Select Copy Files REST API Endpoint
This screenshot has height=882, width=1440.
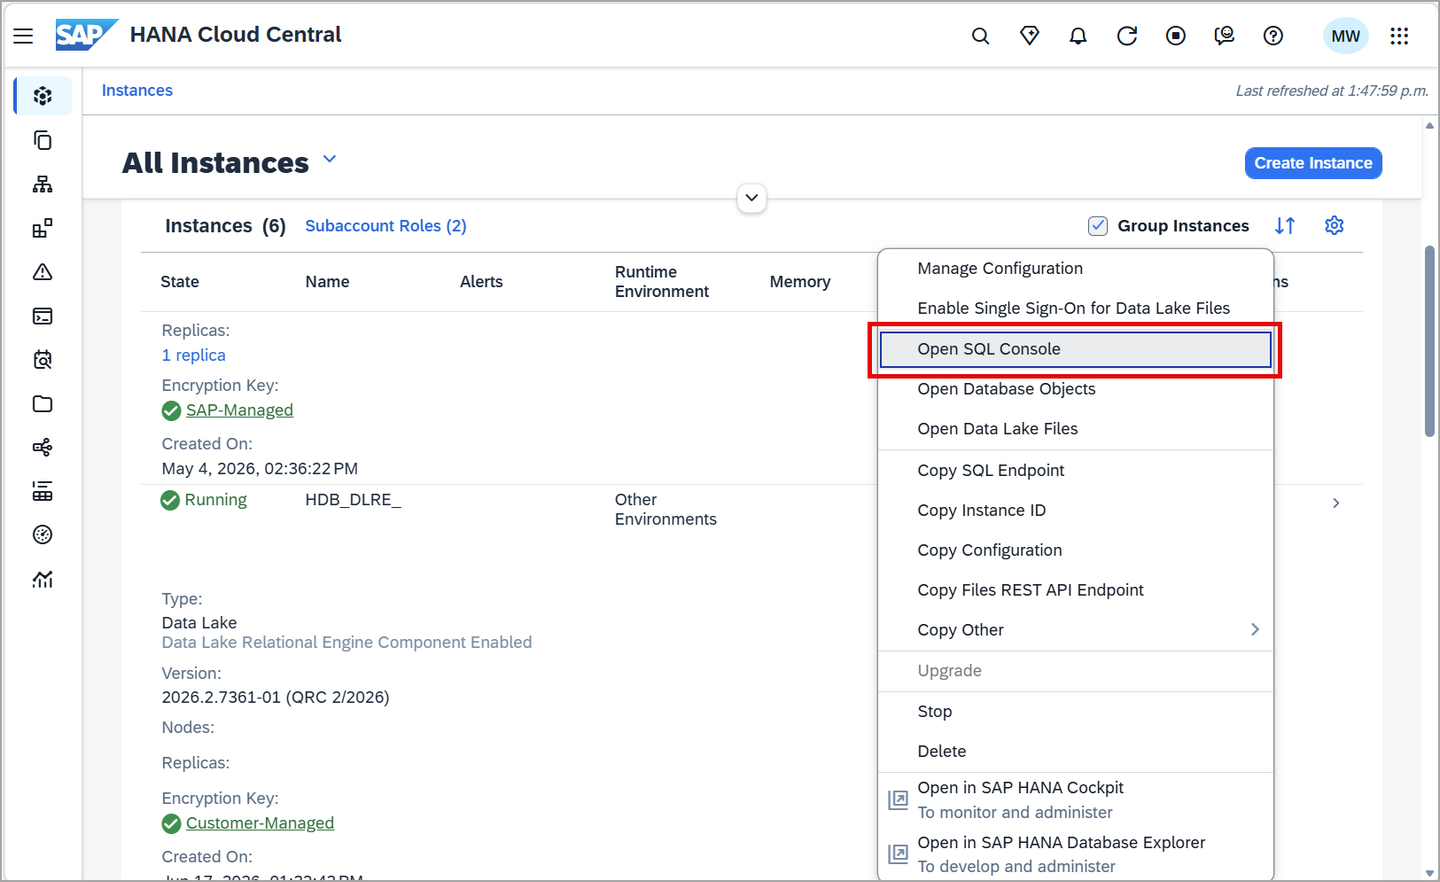pos(1076,590)
